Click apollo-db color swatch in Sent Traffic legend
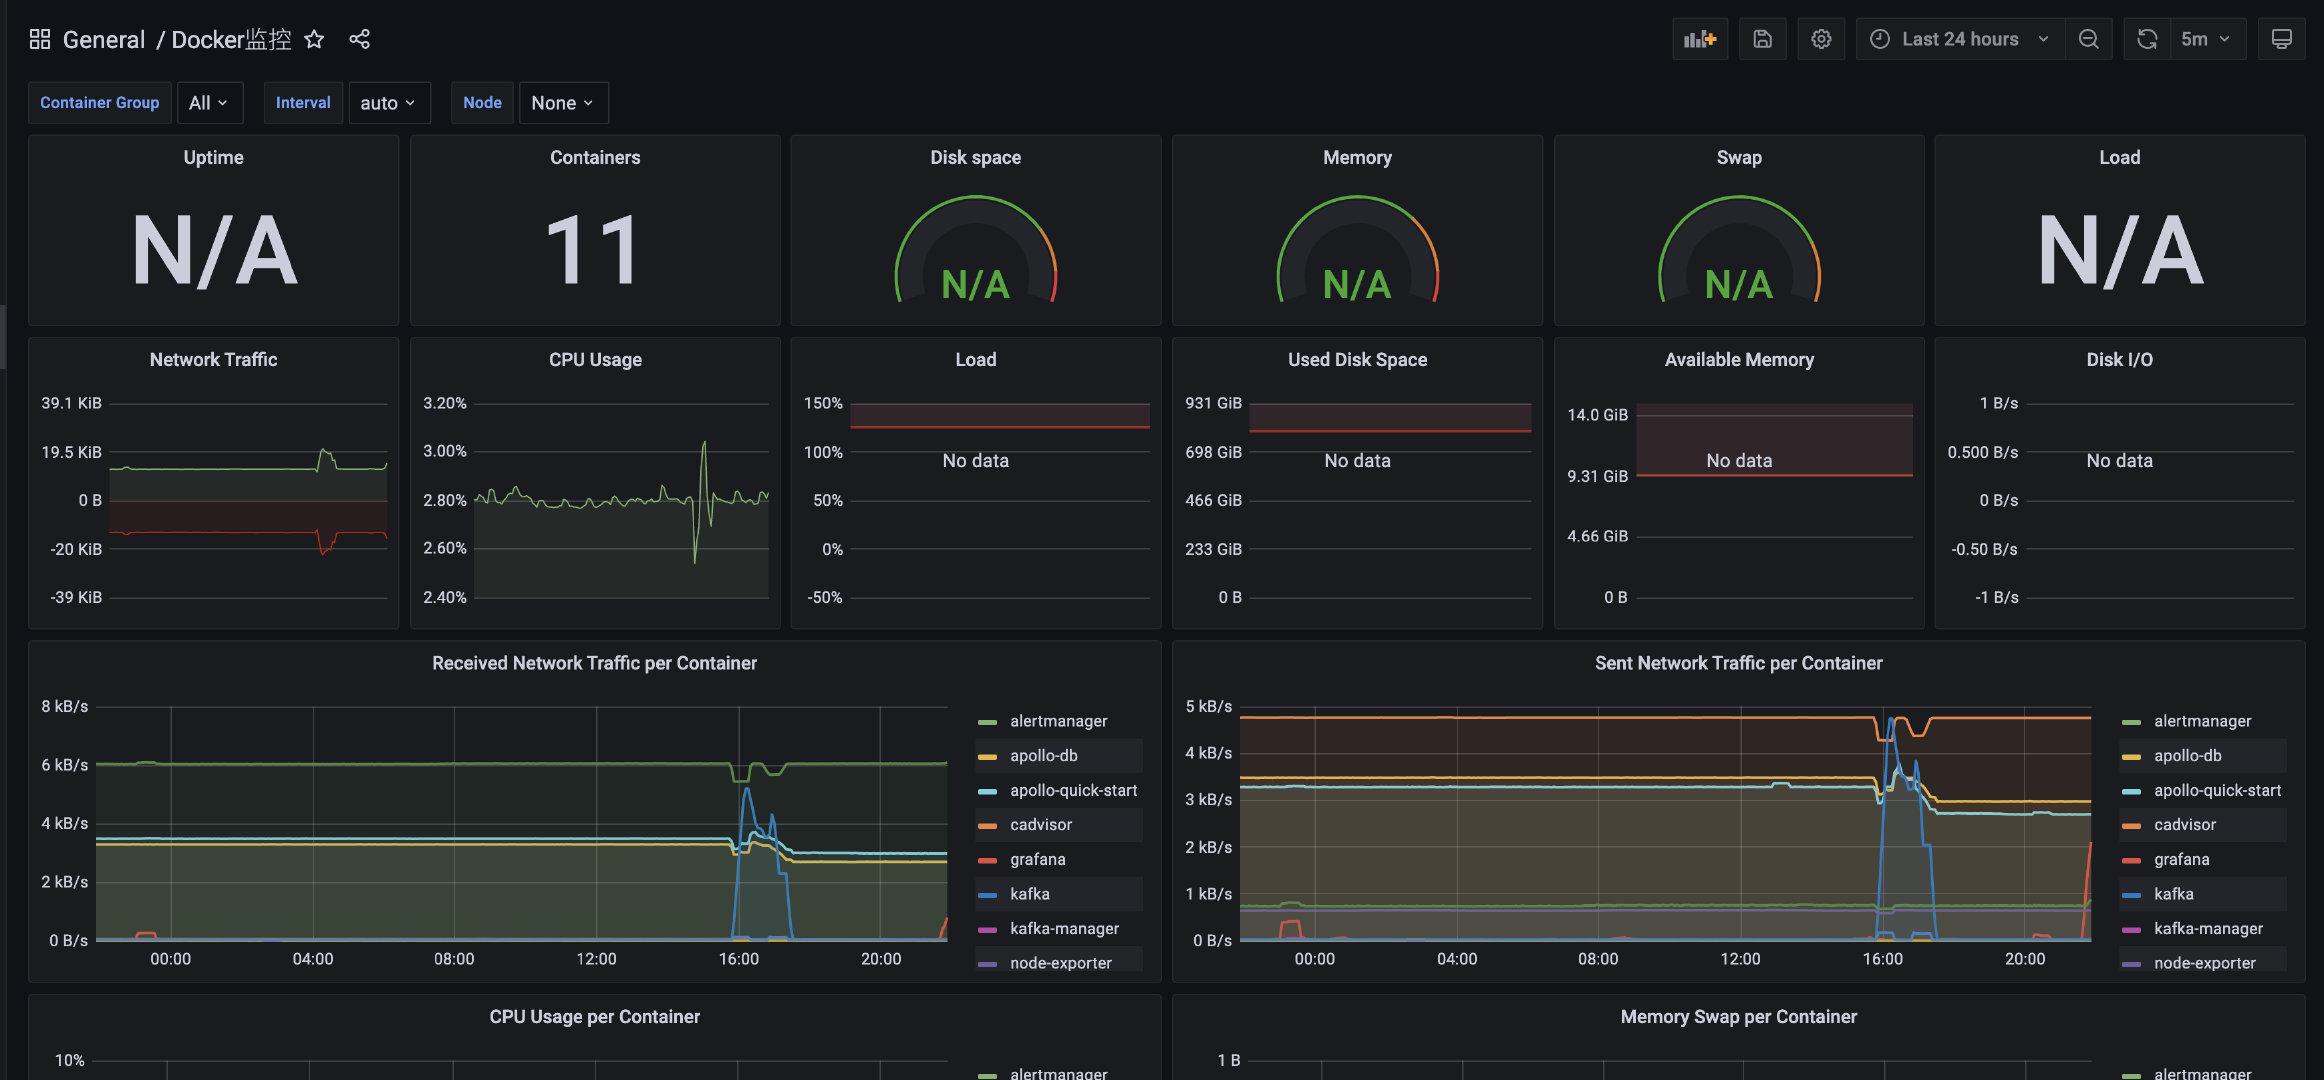The width and height of the screenshot is (2324, 1080). [2131, 757]
